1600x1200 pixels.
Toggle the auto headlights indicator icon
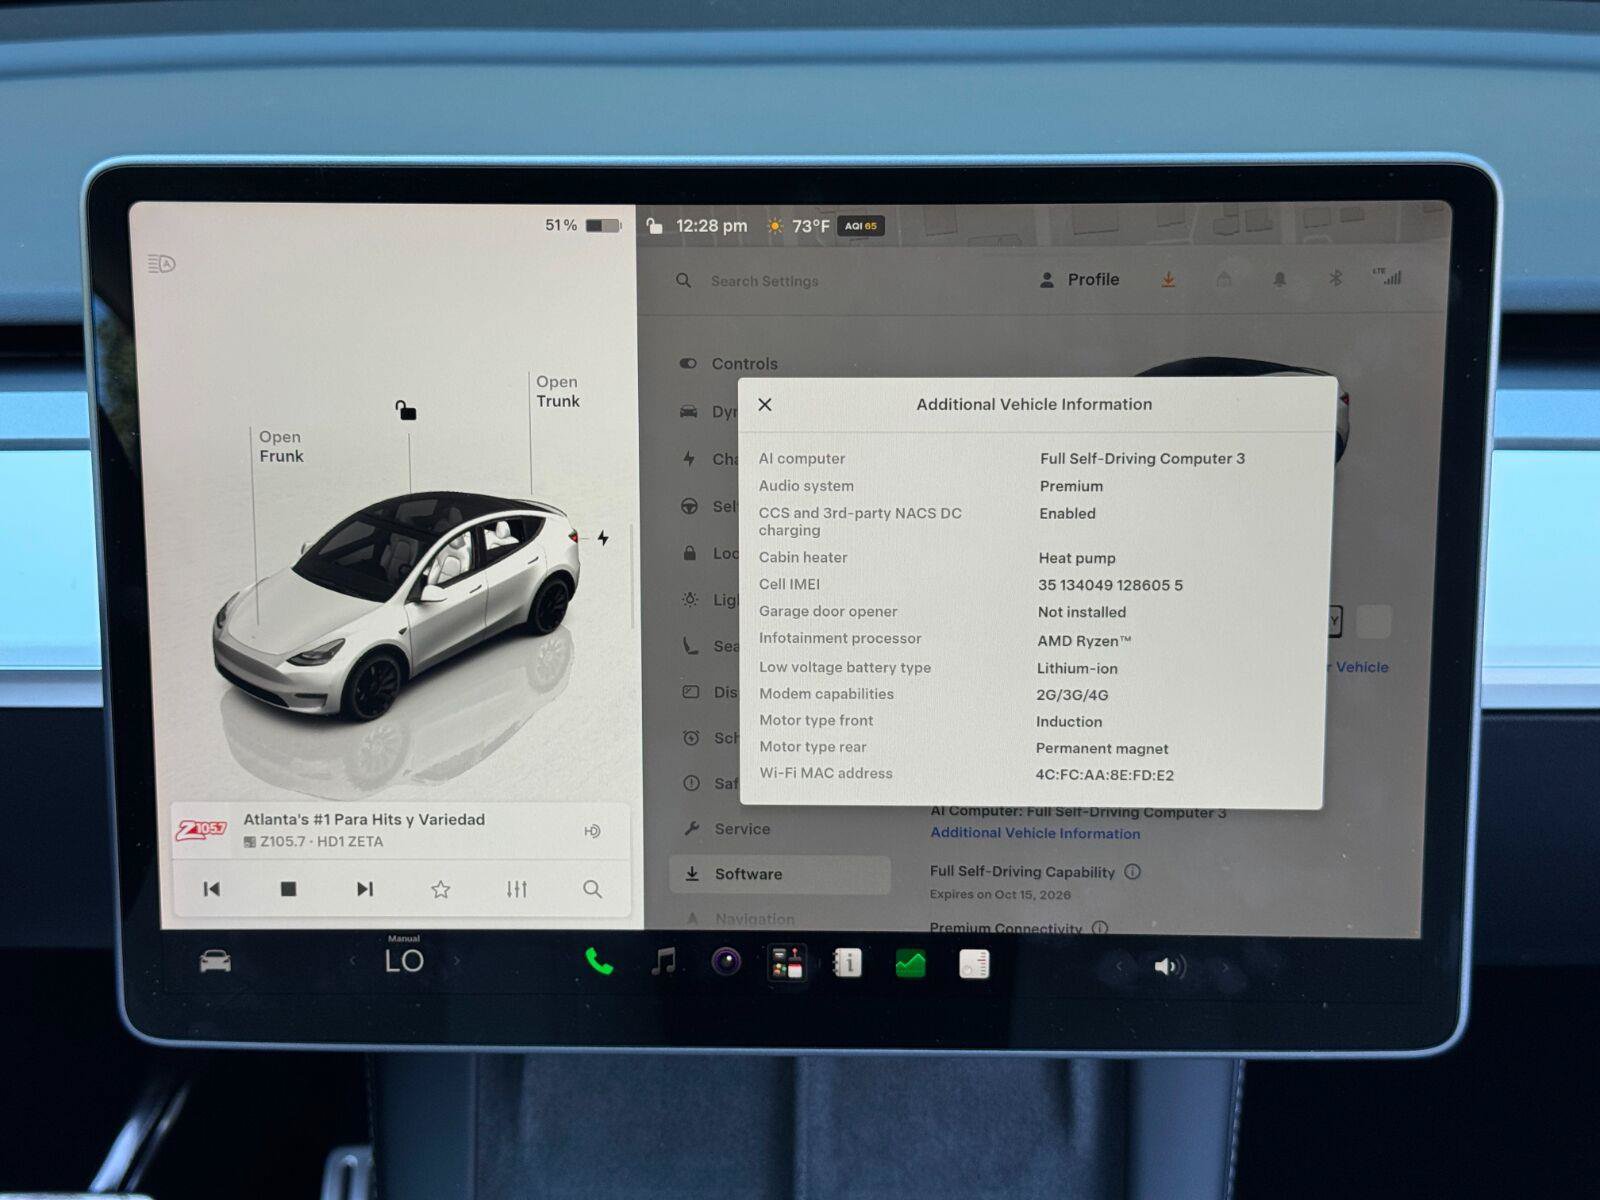(x=161, y=264)
